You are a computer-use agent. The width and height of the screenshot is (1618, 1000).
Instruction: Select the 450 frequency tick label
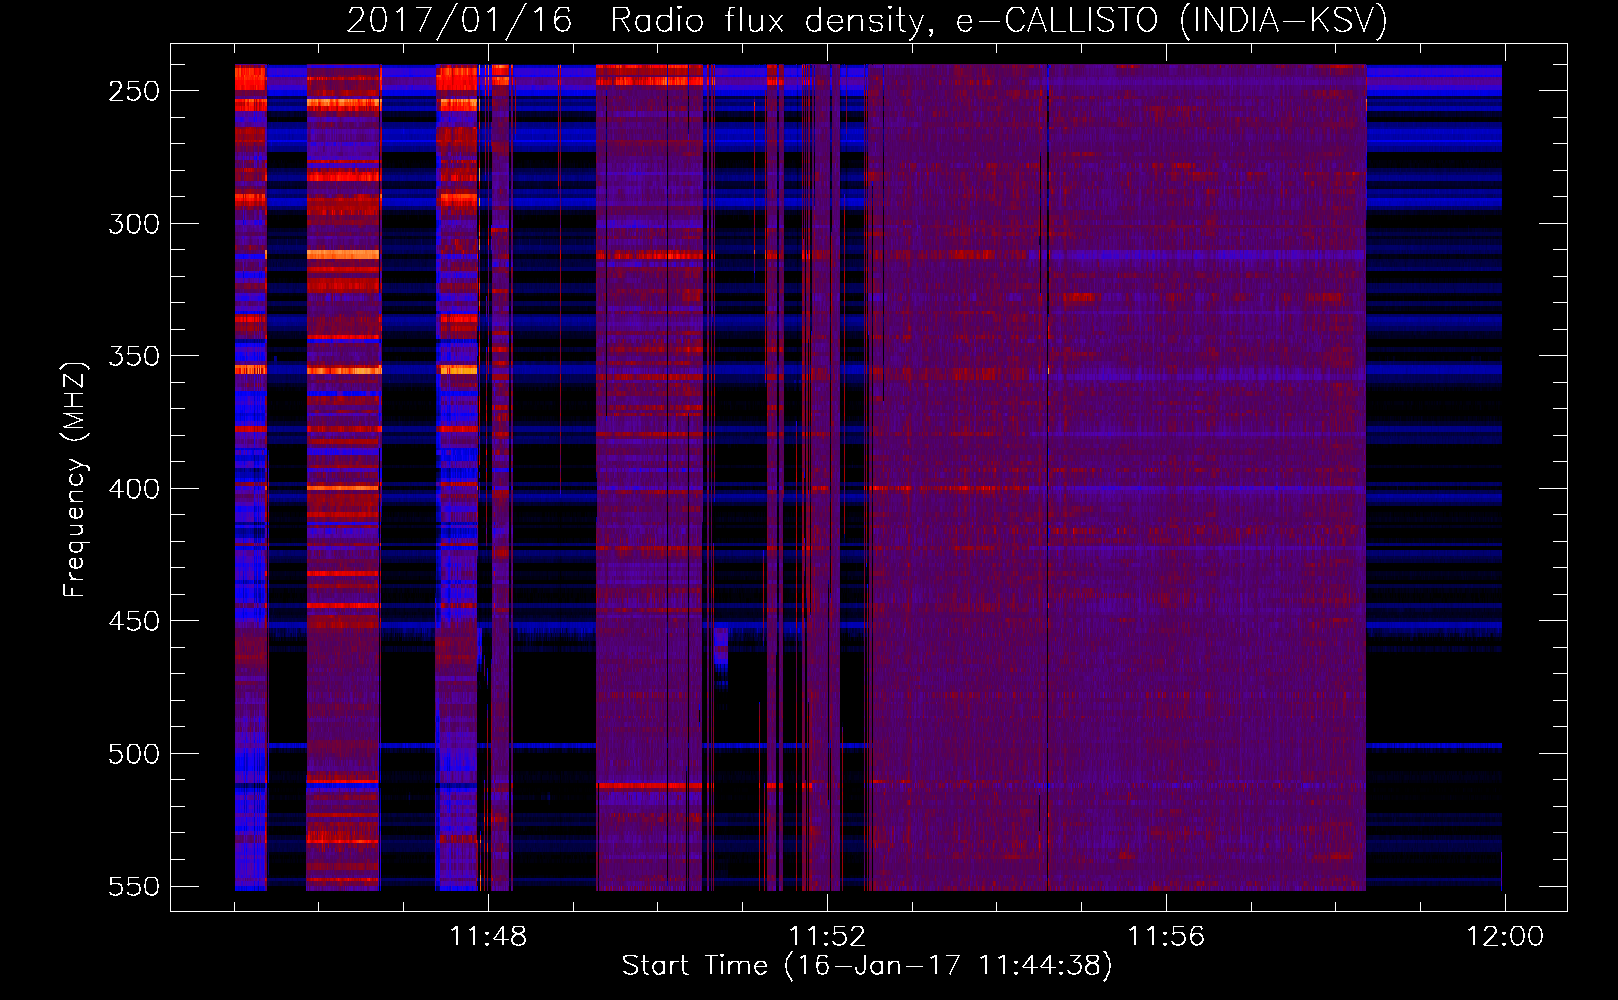[x=134, y=621]
